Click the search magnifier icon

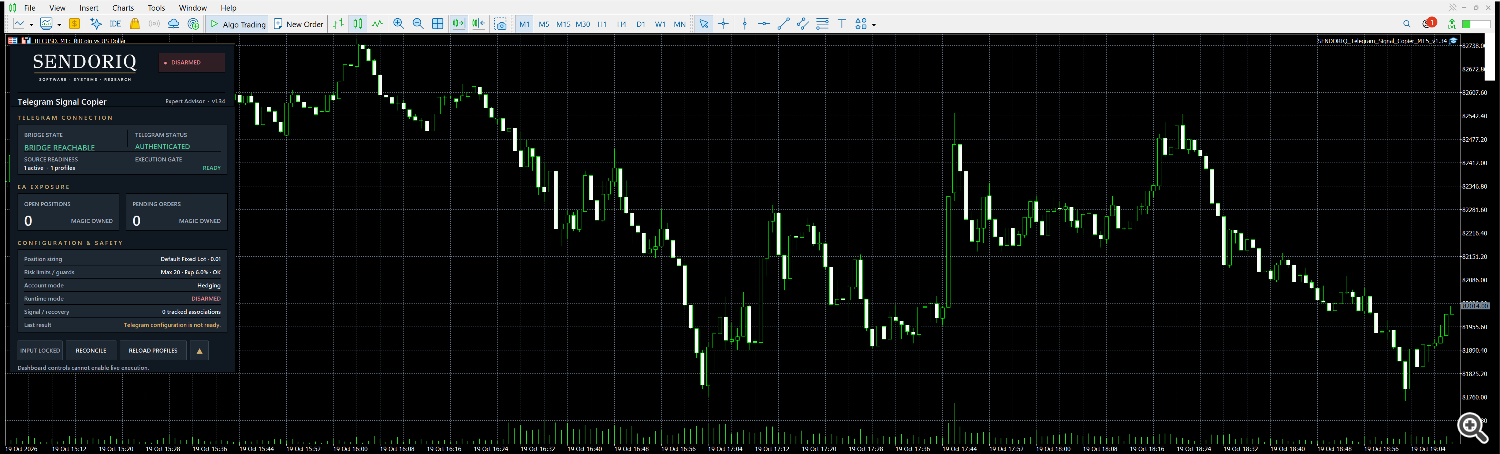point(1408,23)
